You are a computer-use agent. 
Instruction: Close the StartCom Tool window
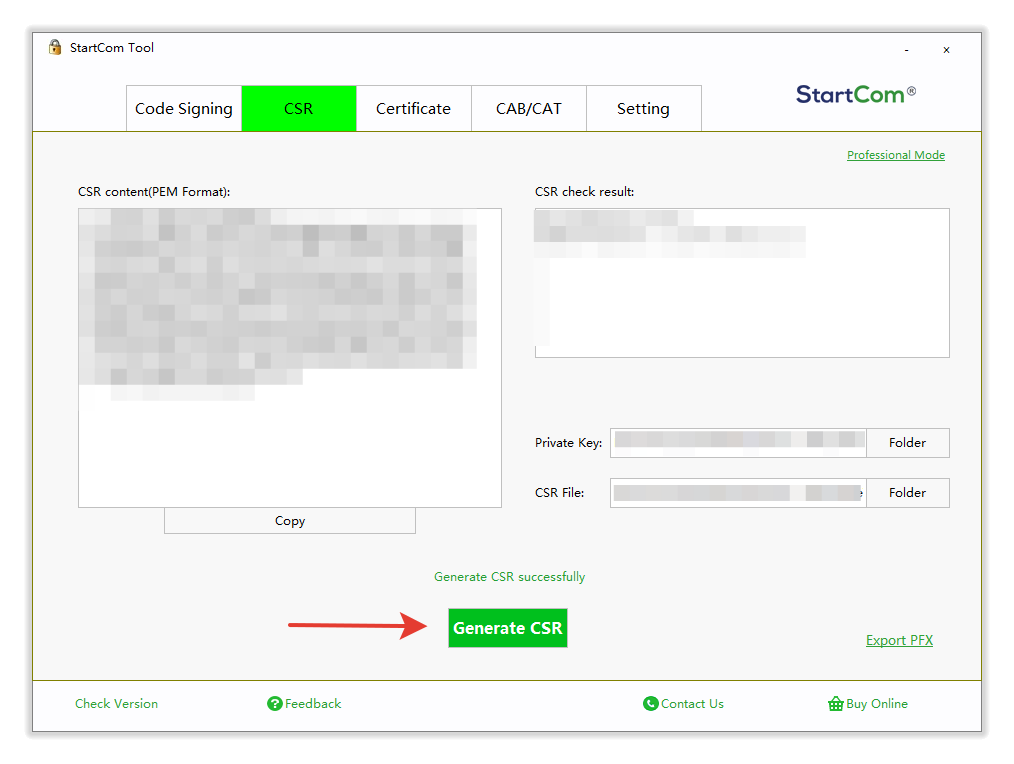946,50
